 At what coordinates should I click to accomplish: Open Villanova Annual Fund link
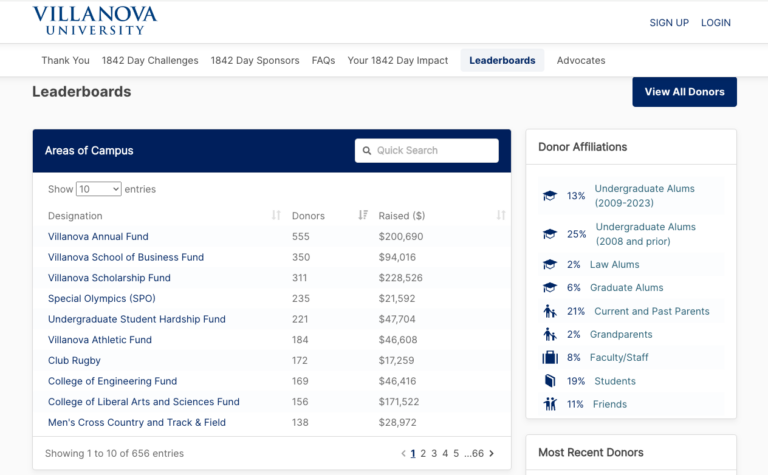click(x=98, y=237)
